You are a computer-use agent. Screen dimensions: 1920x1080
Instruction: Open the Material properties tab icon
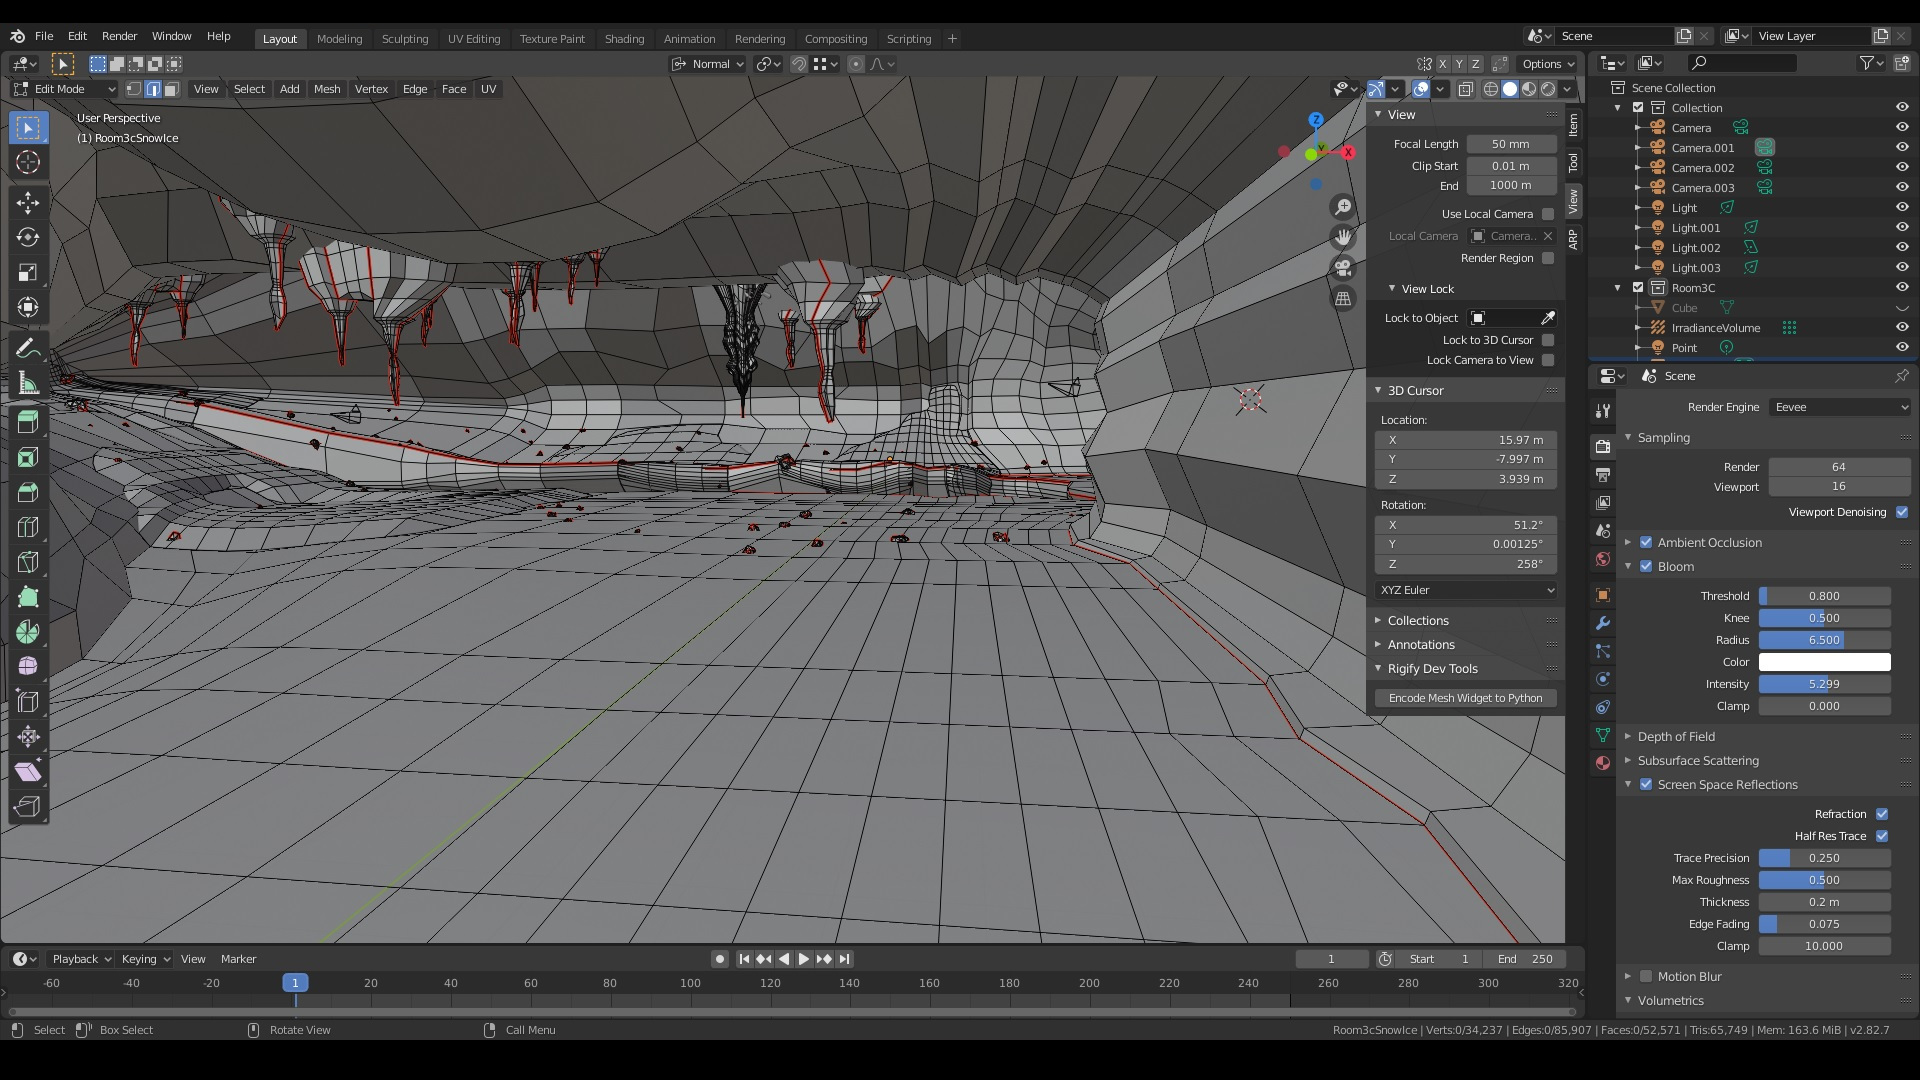tap(1603, 763)
